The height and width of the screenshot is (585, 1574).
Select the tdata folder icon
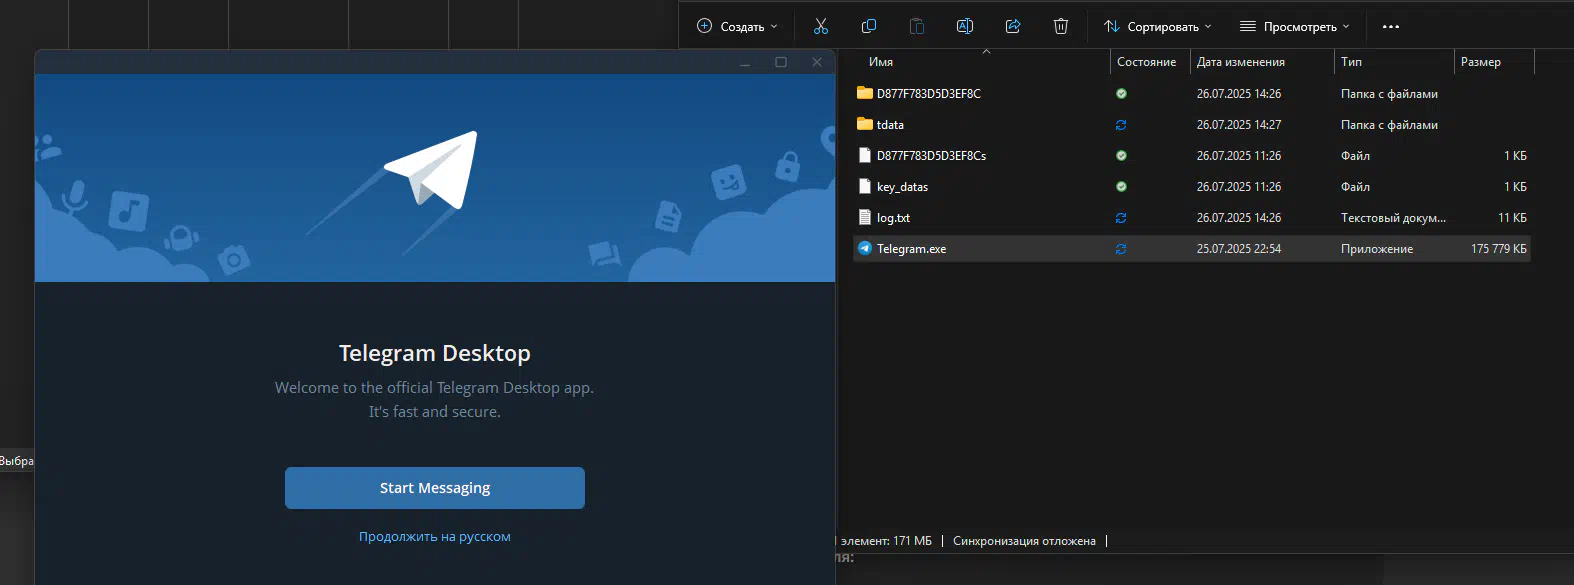tap(865, 124)
